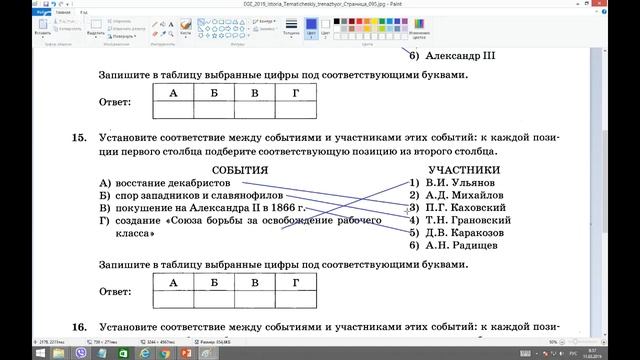
Task: Click the Обрезать crop button
Action: coord(120,21)
